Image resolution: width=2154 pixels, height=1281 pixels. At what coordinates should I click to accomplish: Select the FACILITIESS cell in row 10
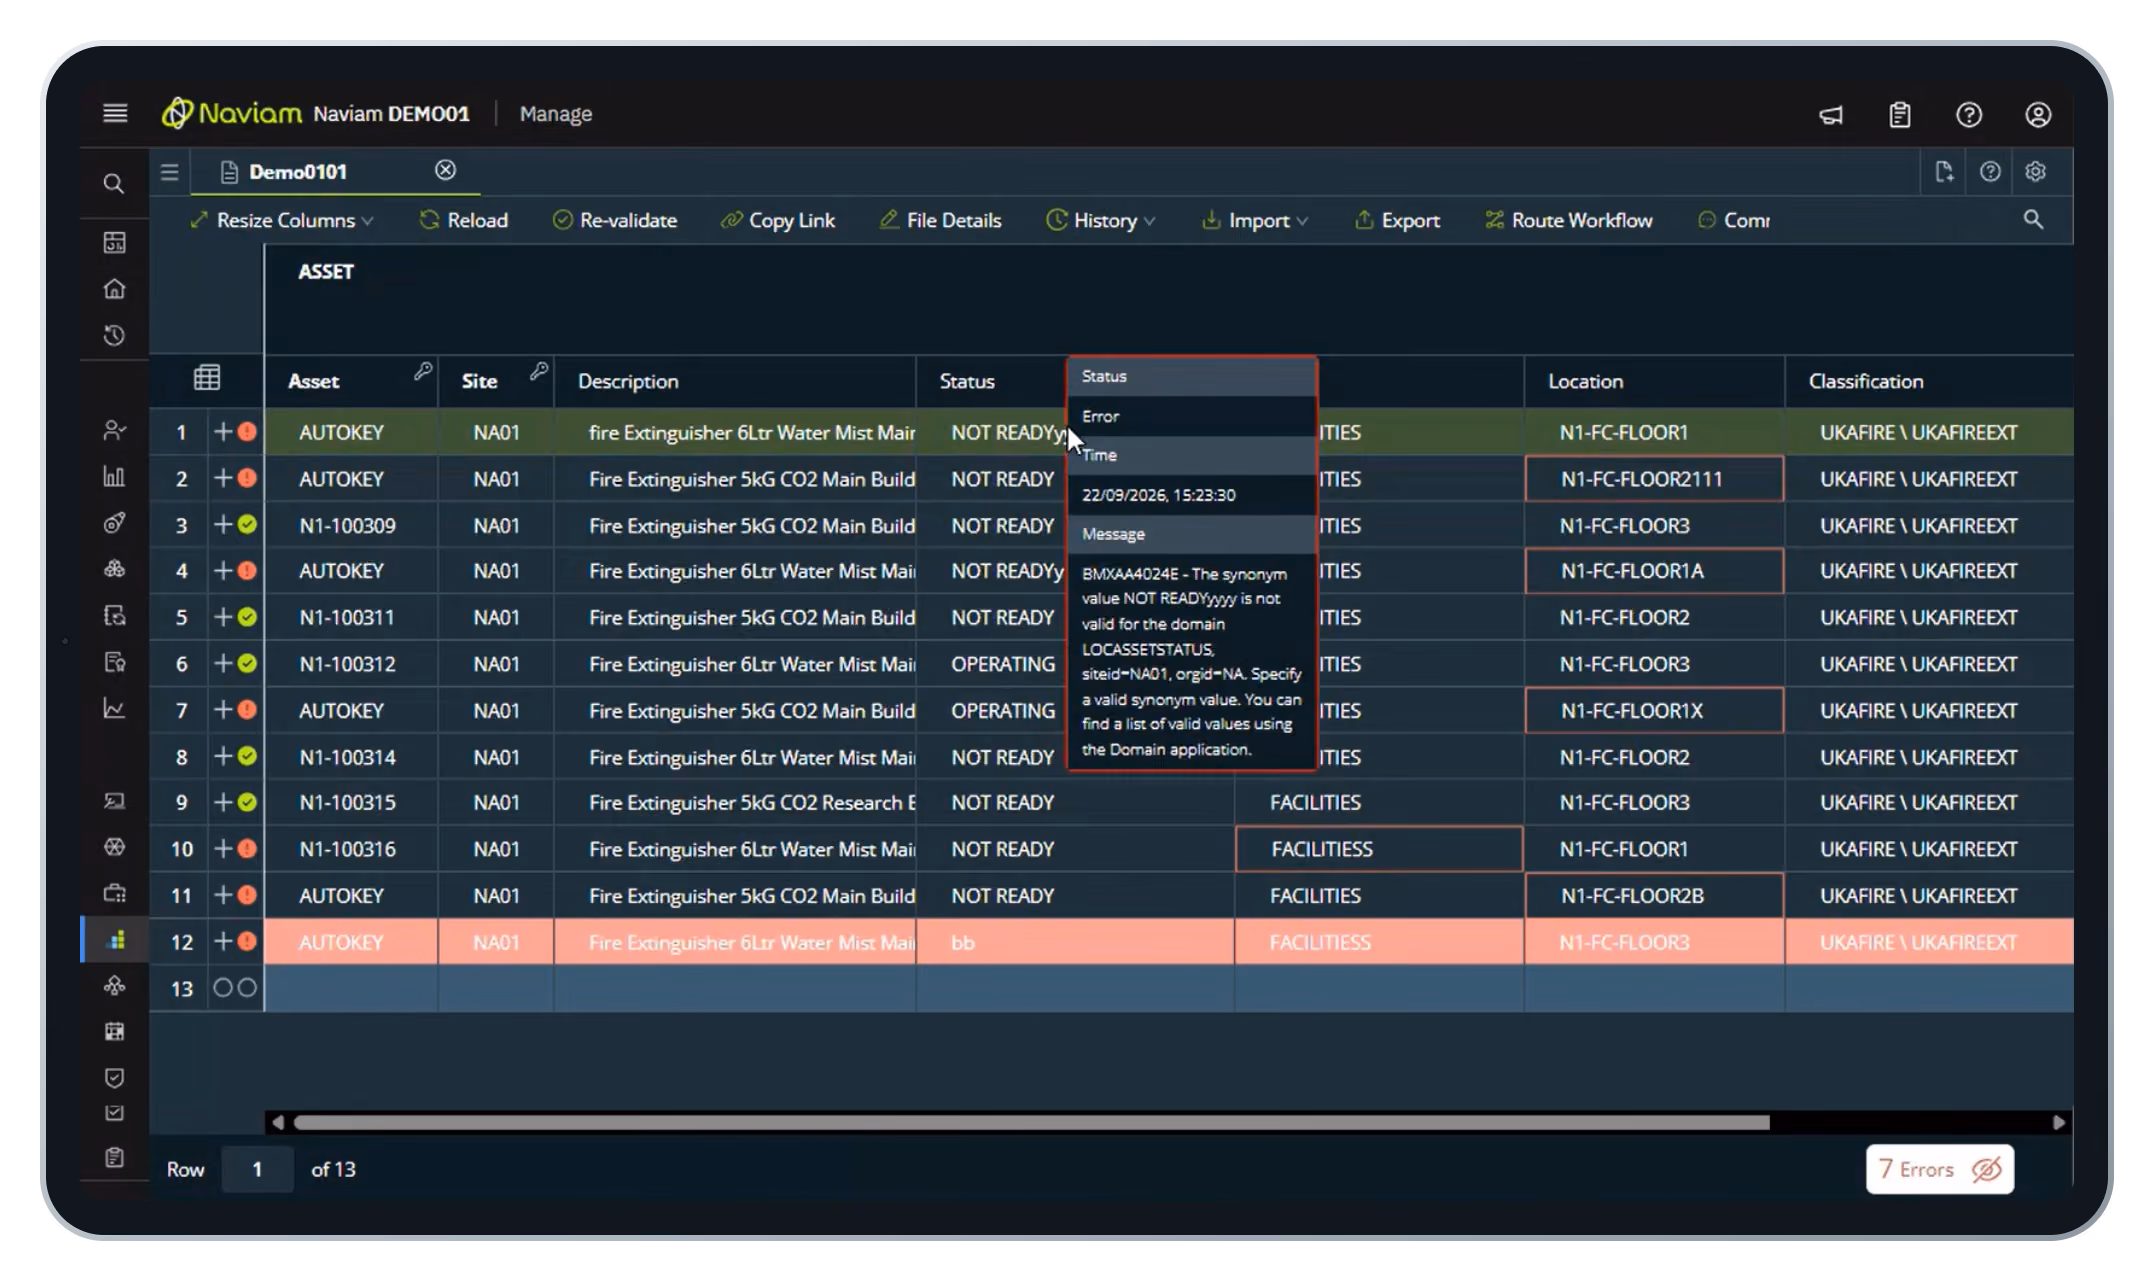[1379, 849]
